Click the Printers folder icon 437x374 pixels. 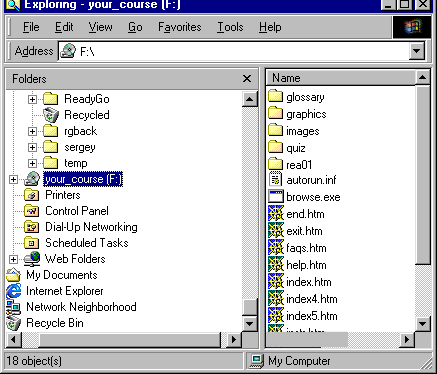click(32, 195)
